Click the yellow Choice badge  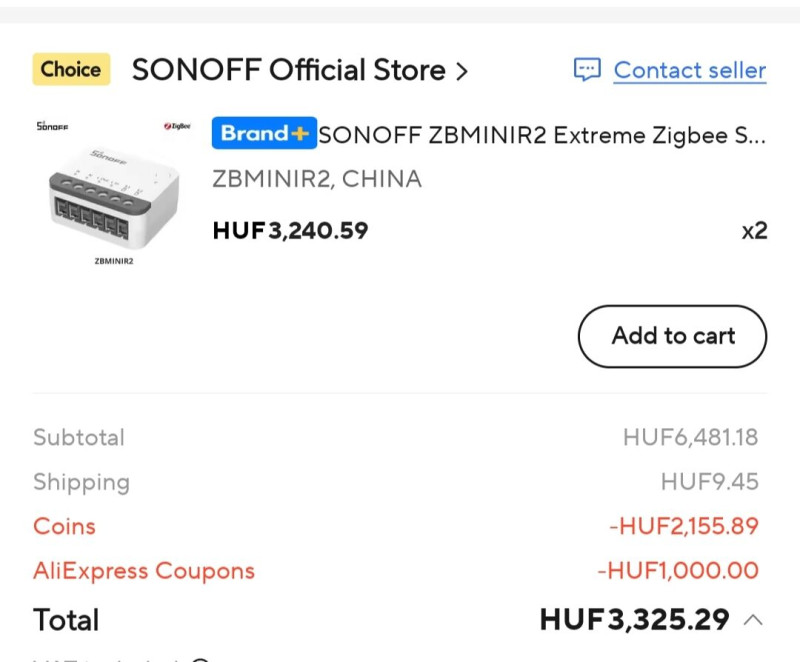[x=71, y=70]
